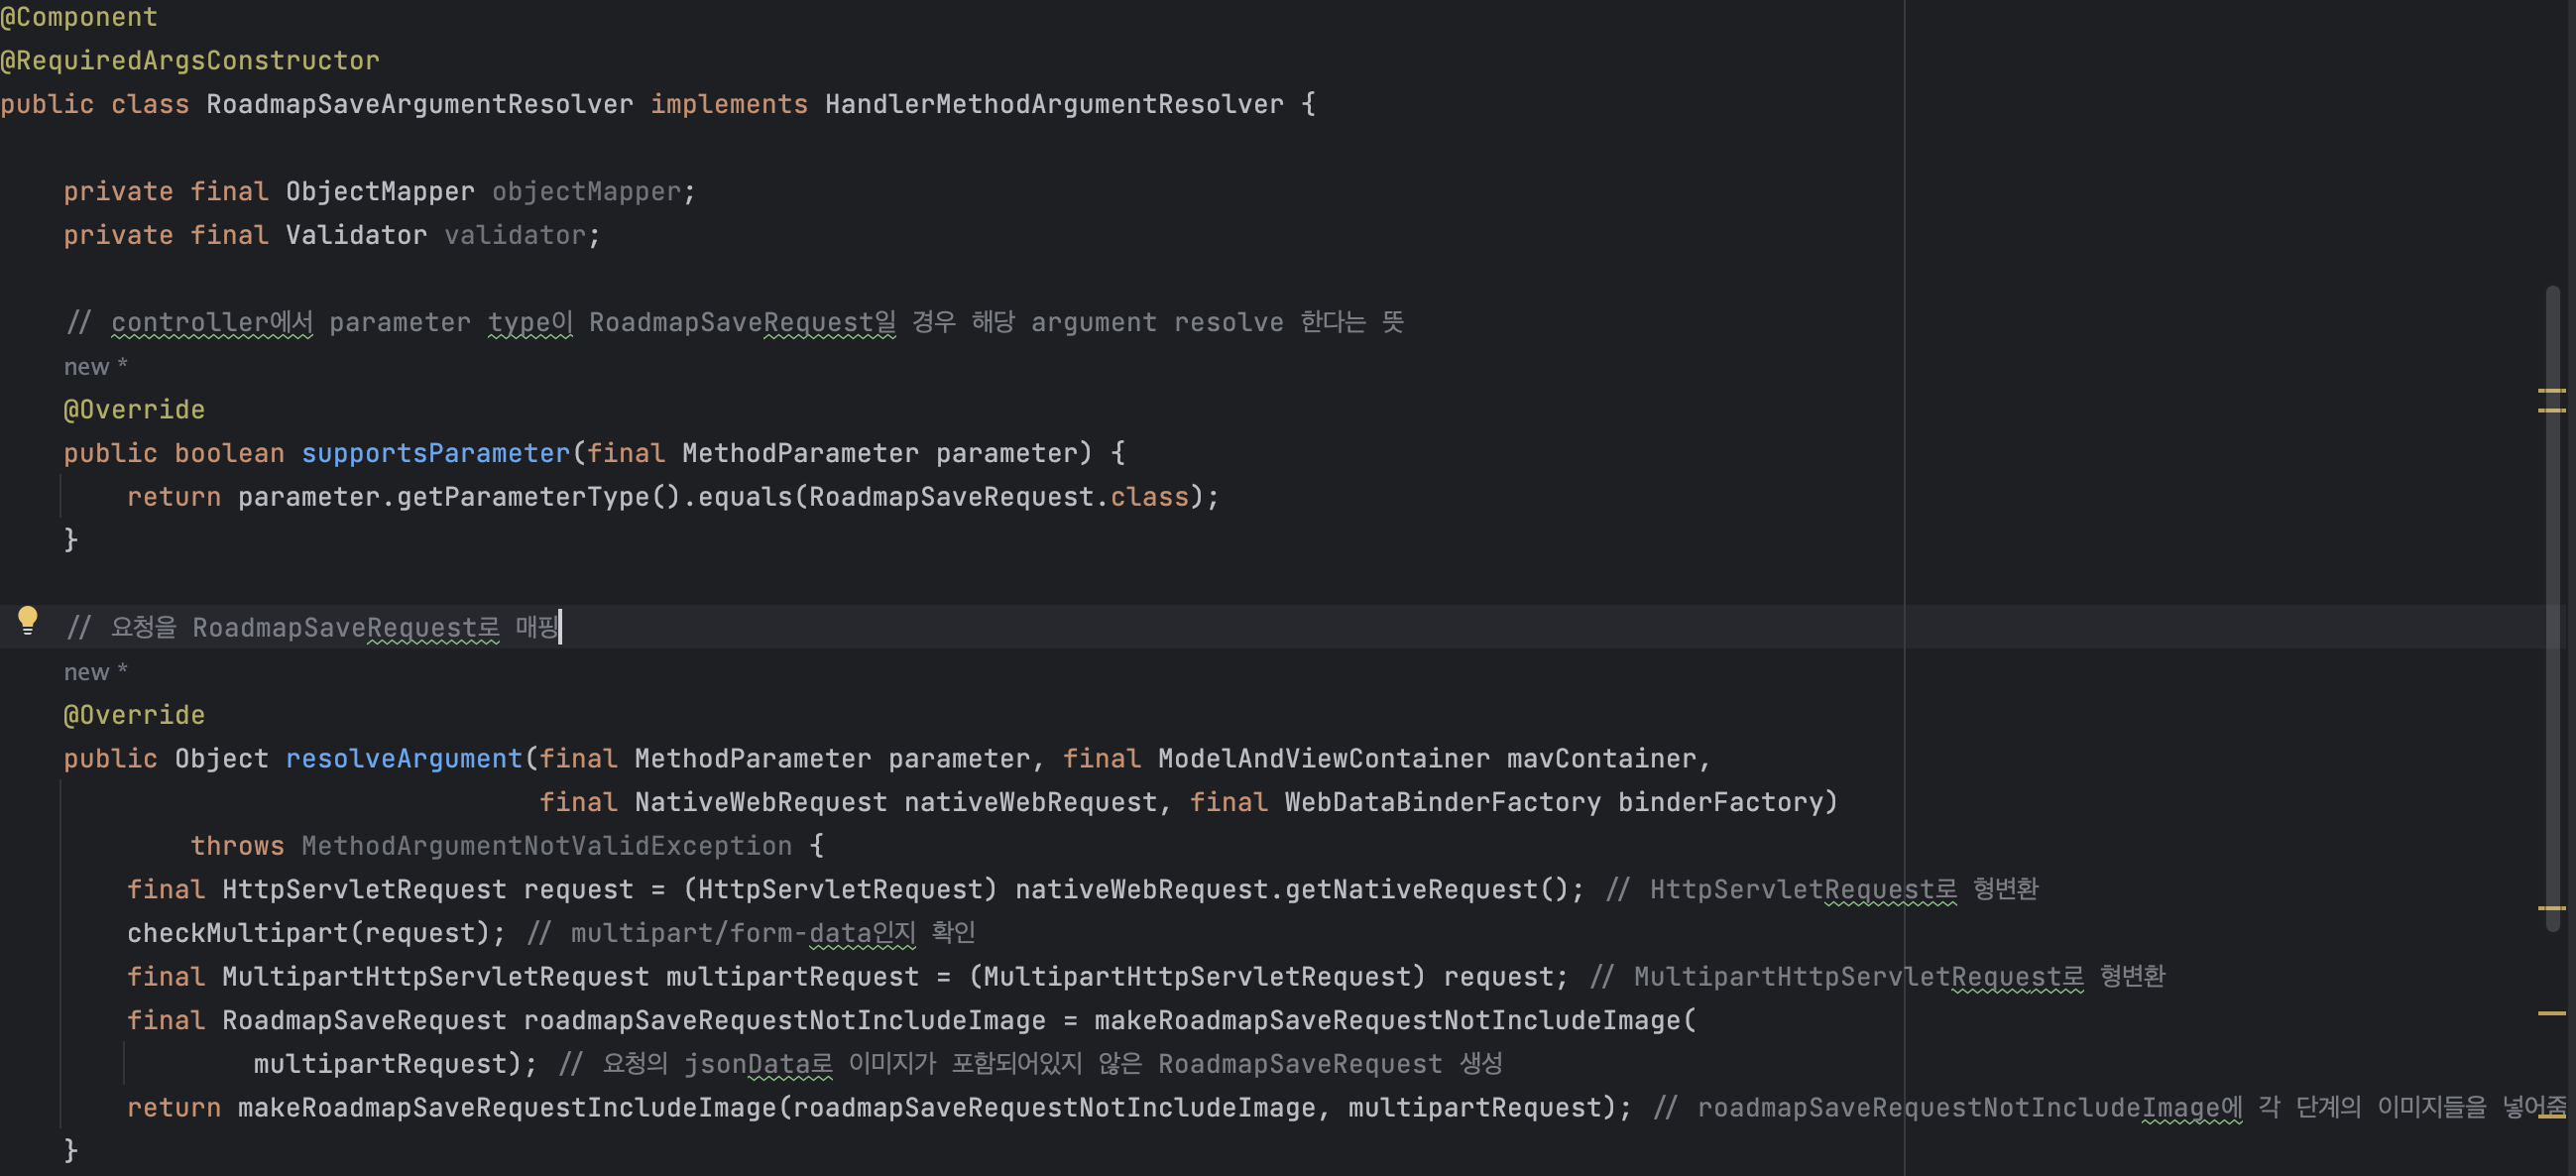Click the objectMapper field name
The width and height of the screenshot is (2576, 1176).
[586, 191]
